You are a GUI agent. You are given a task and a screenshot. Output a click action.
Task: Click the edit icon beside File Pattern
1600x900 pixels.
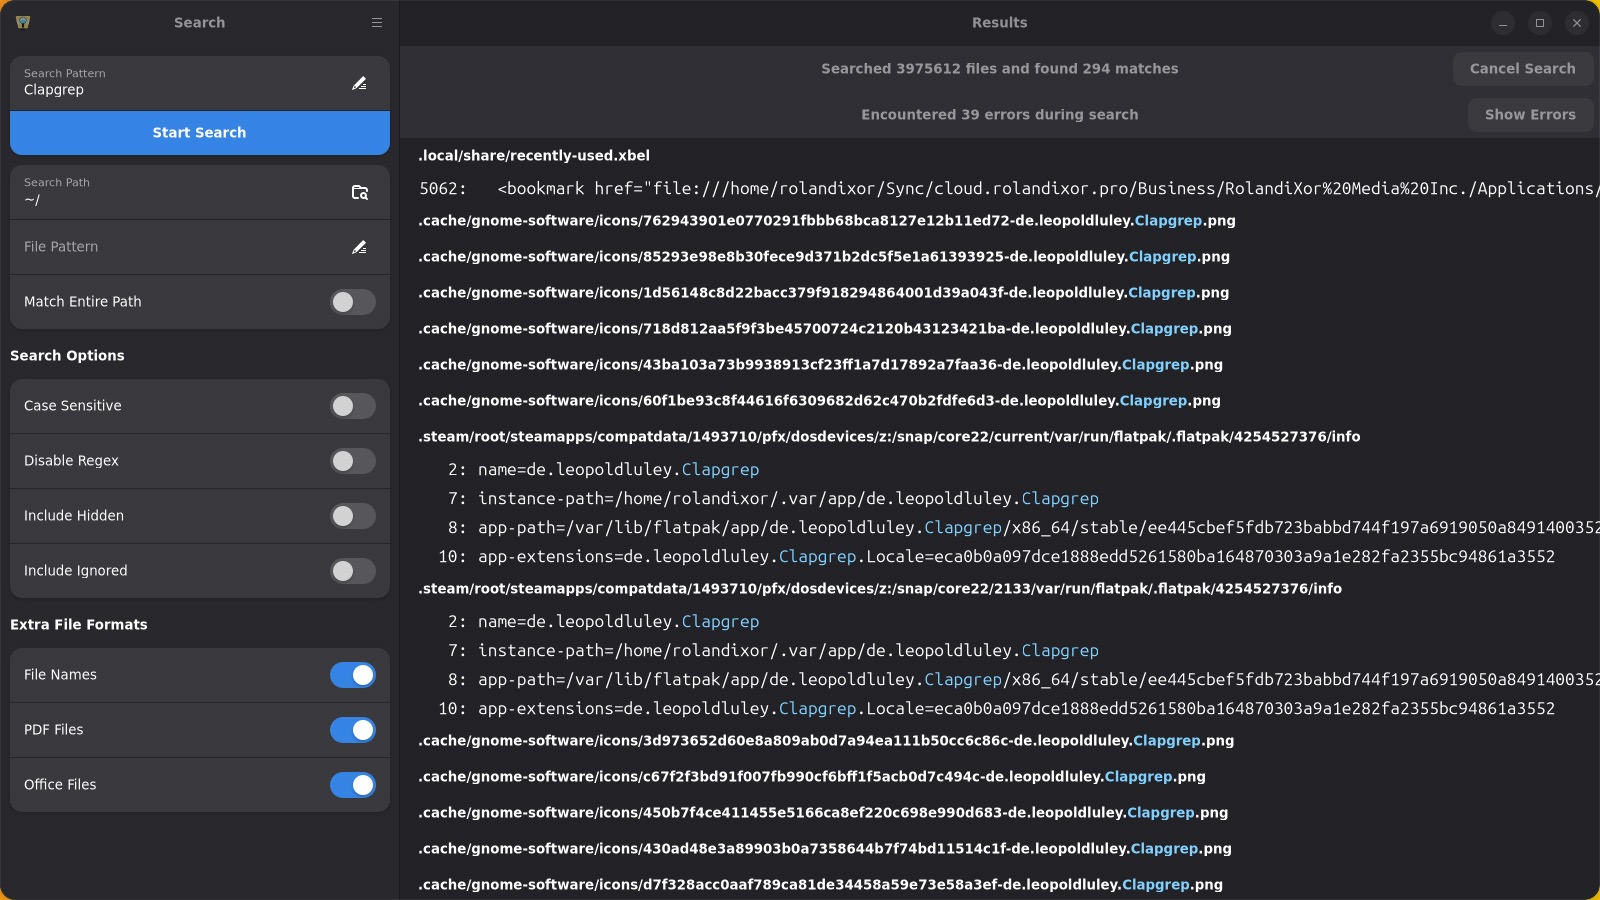pyautogui.click(x=359, y=247)
